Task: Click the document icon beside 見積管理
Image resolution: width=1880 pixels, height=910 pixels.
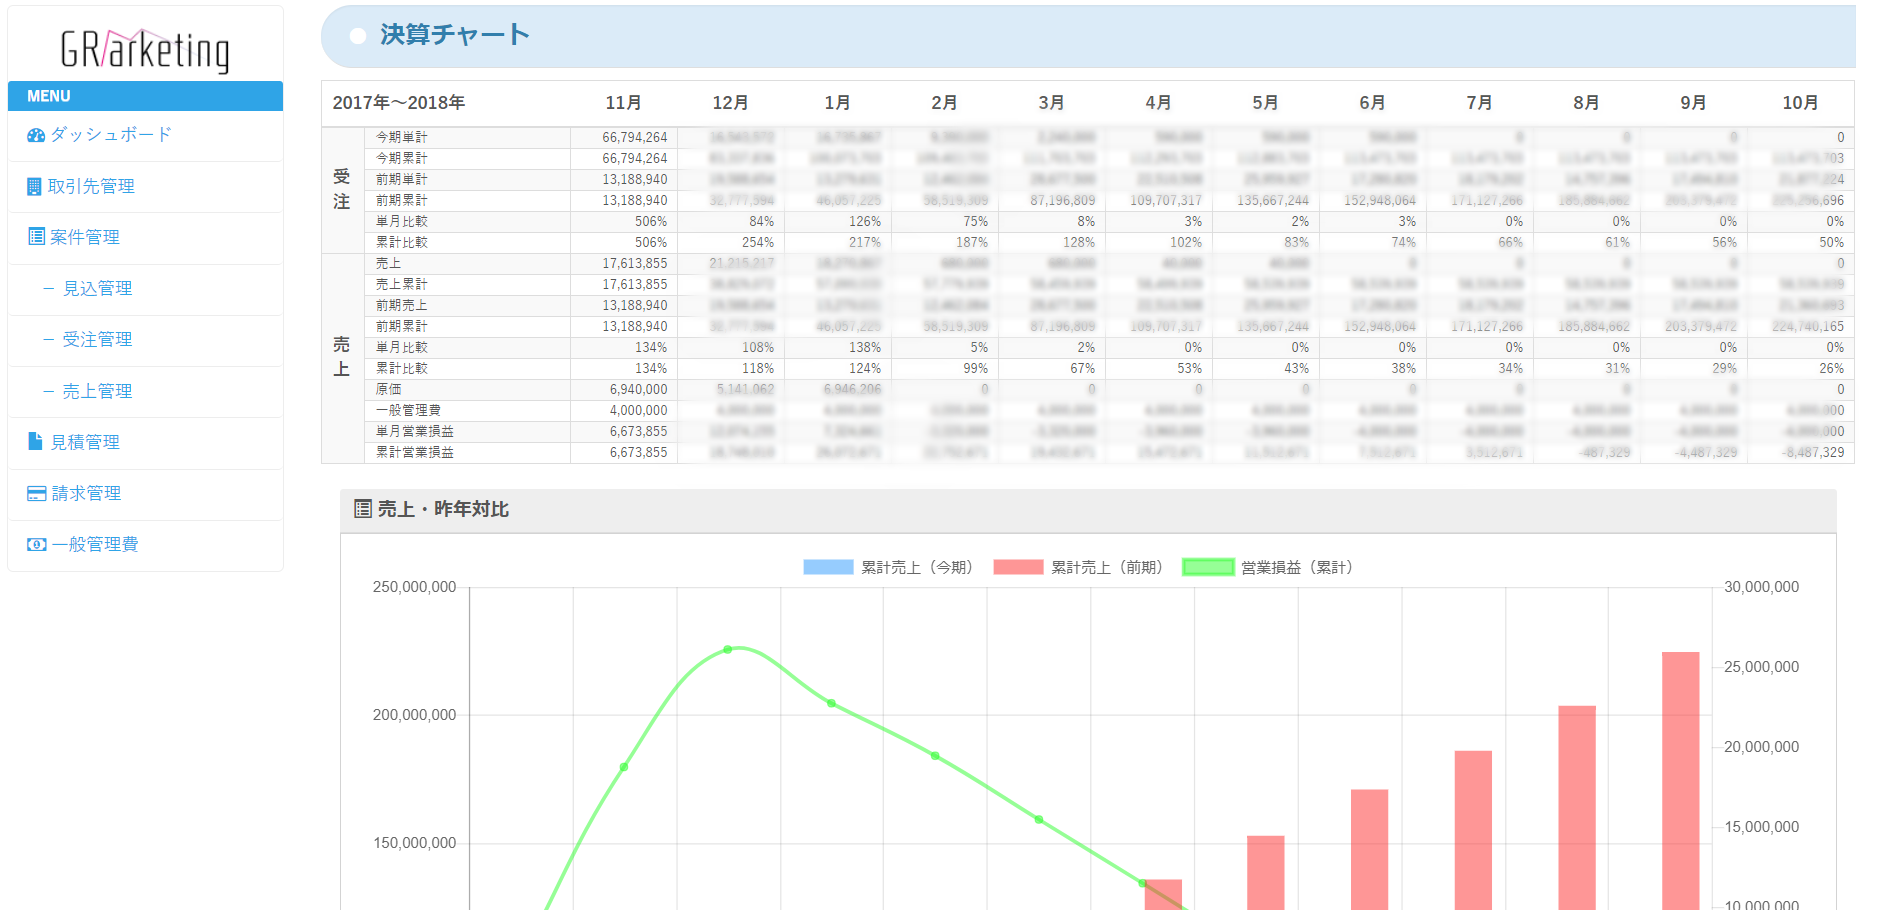Action: coord(36,441)
